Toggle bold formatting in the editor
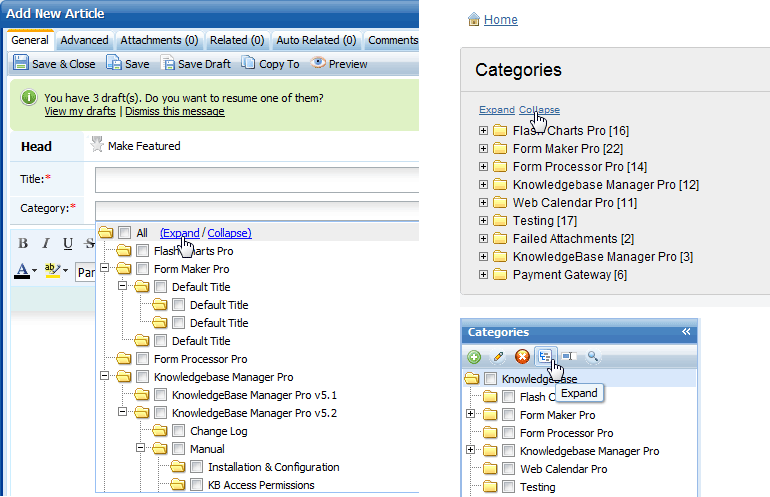Screen dimensions: 770x497 click(x=23, y=244)
